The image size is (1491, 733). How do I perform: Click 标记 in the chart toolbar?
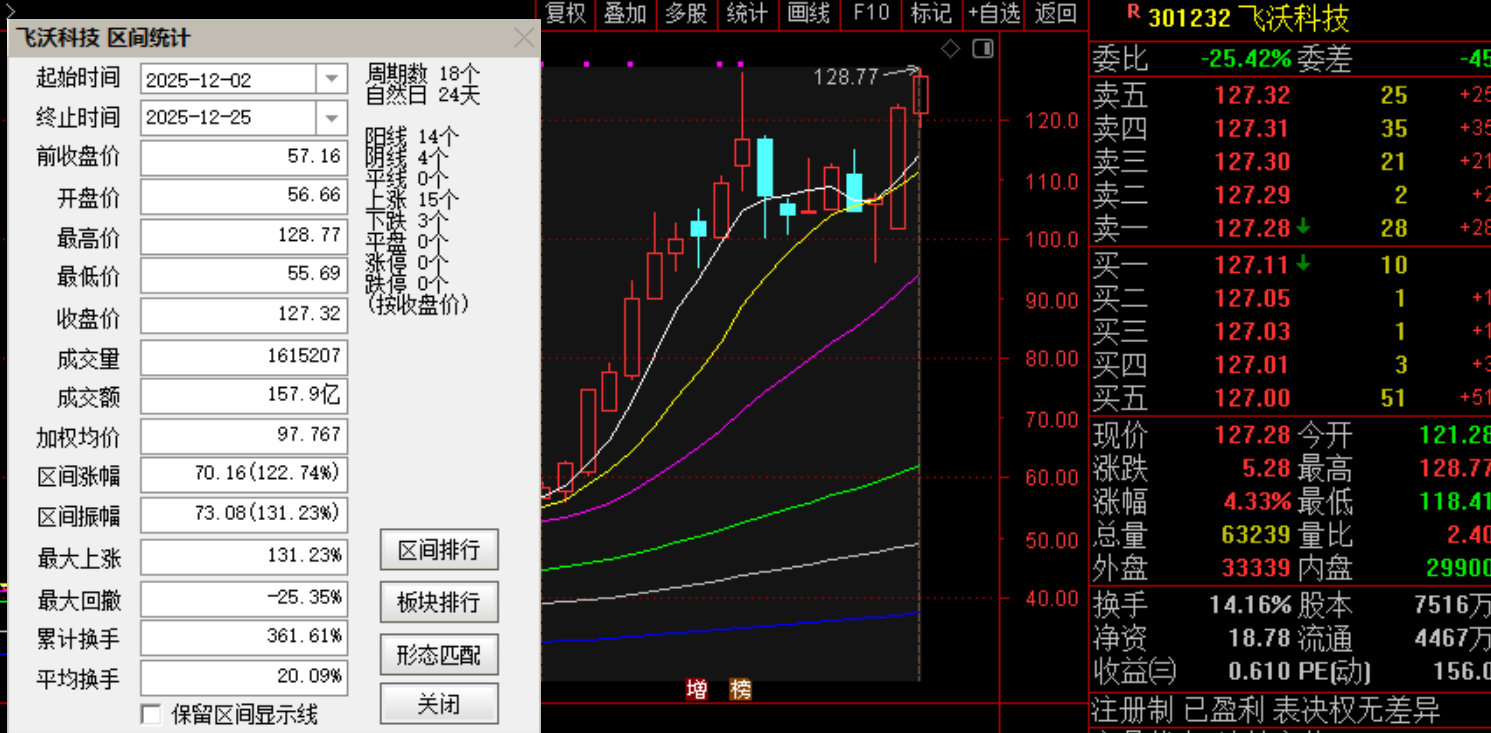pyautogui.click(x=931, y=13)
